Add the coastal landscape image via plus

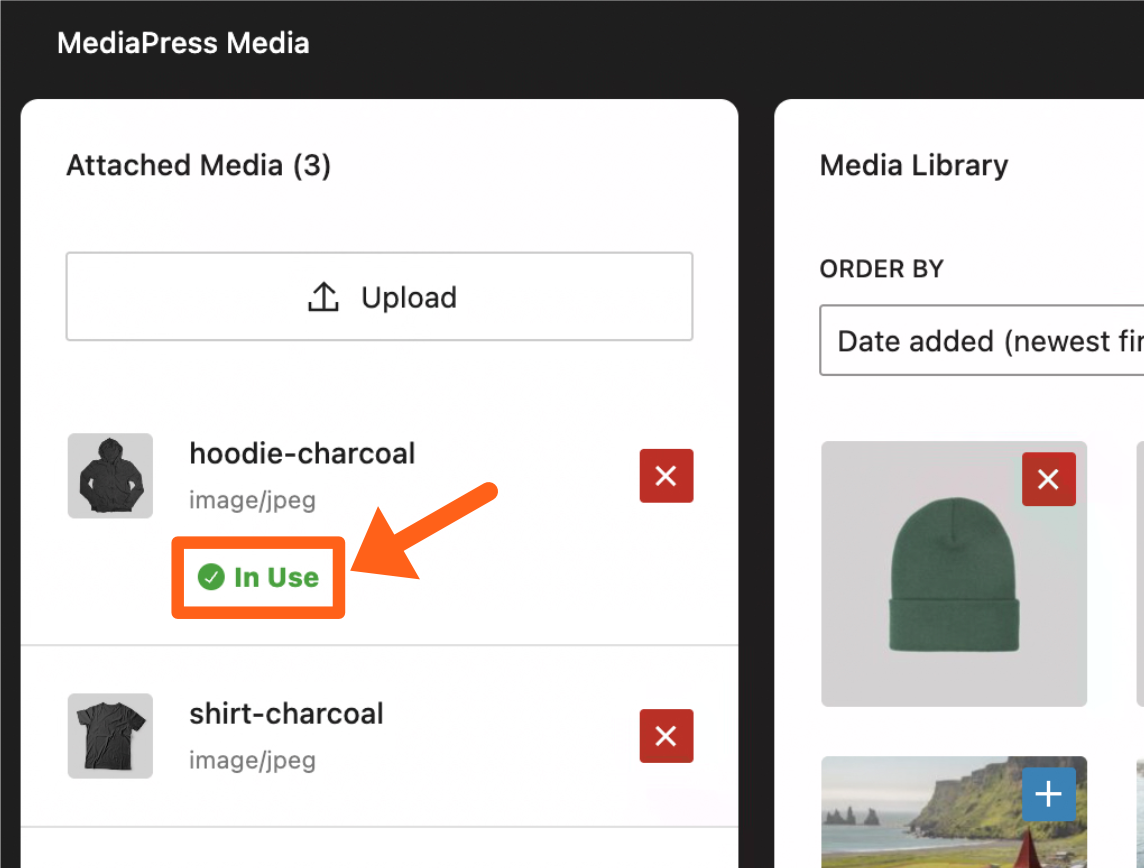1048,795
